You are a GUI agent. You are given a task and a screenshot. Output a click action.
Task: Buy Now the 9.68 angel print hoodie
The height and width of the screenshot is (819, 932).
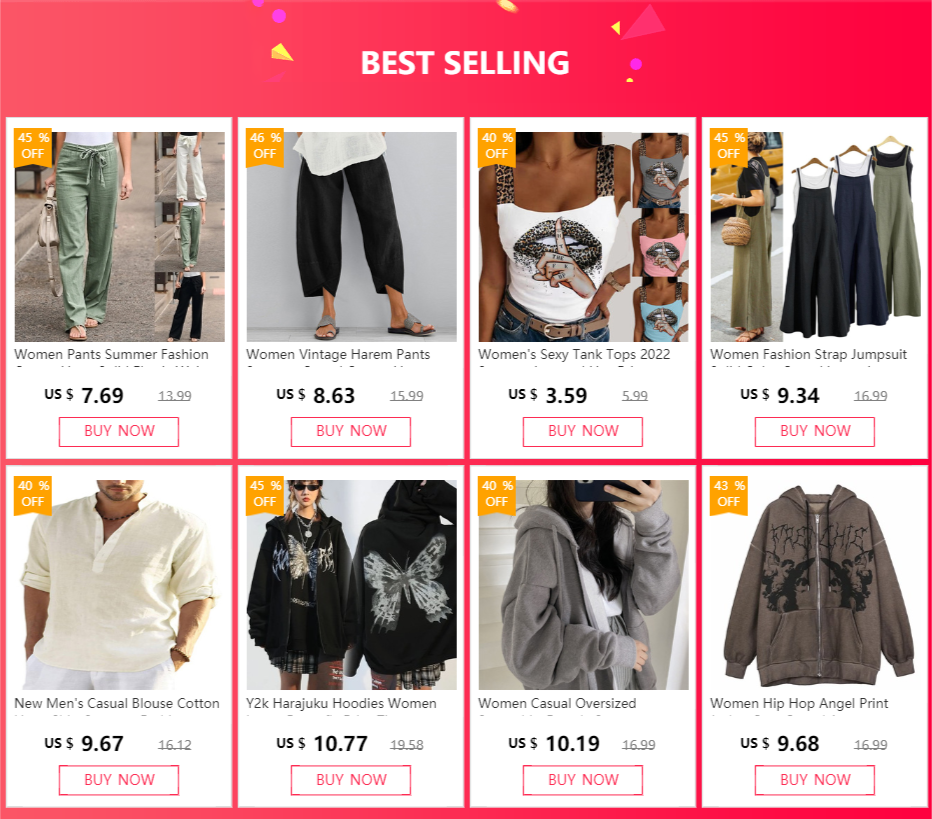[815, 780]
